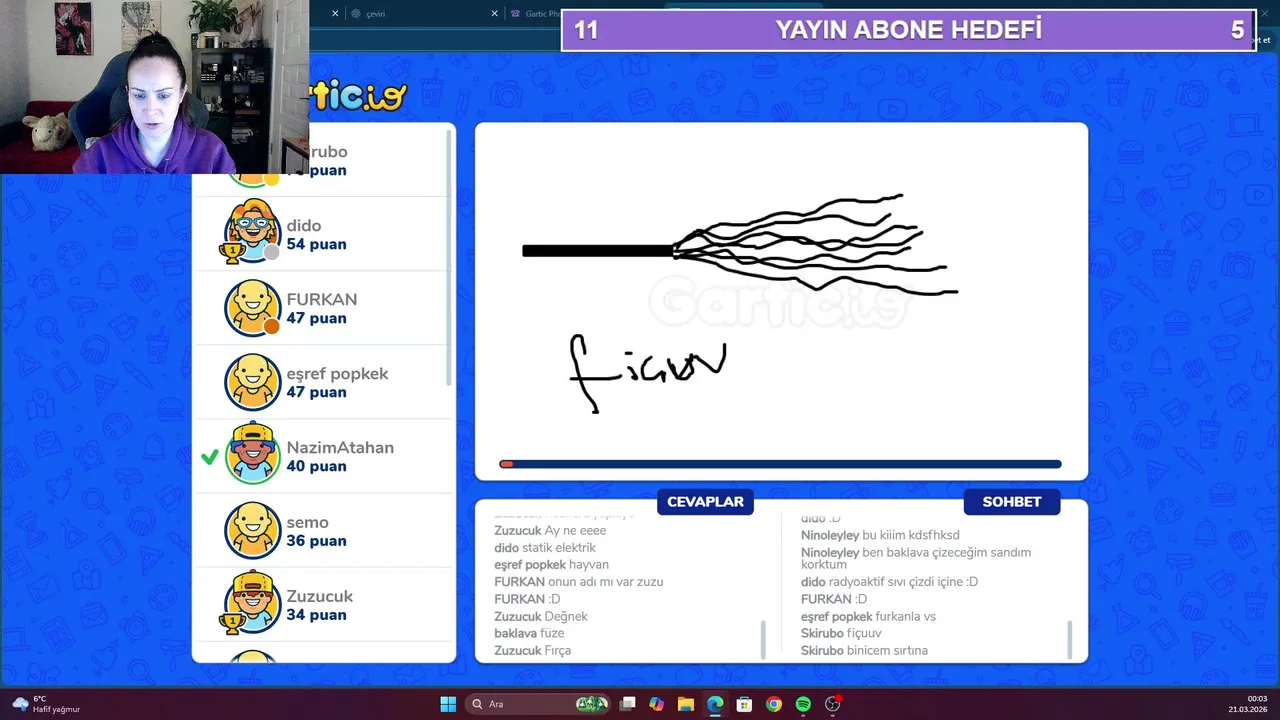Click answer 'Zuzucuk Değnek'
Viewport: 1280px width, 720px height.
[x=541, y=616]
